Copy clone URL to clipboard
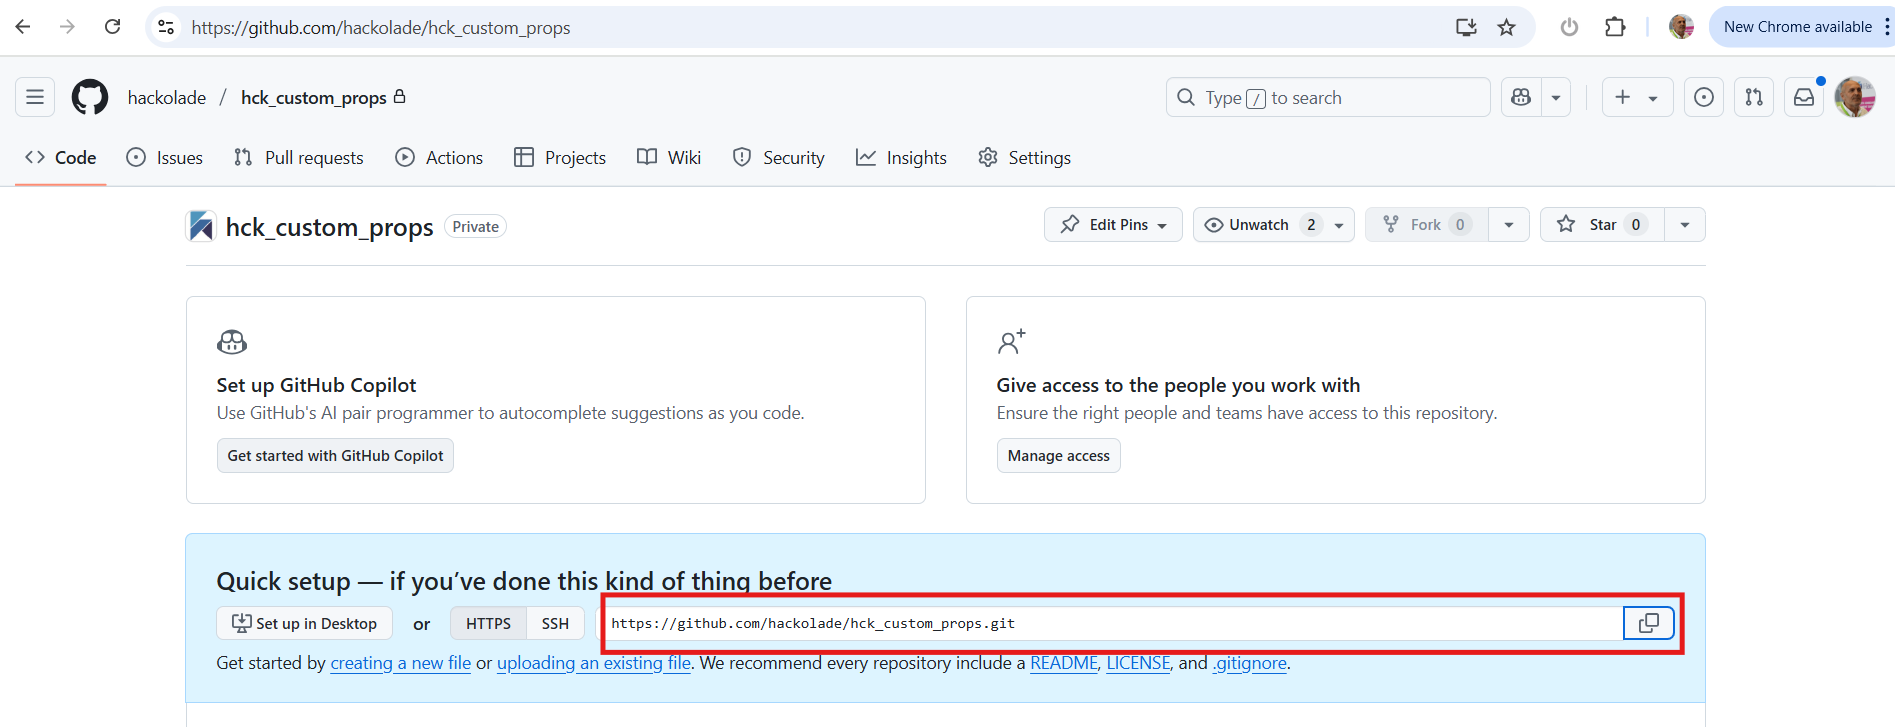 point(1648,623)
